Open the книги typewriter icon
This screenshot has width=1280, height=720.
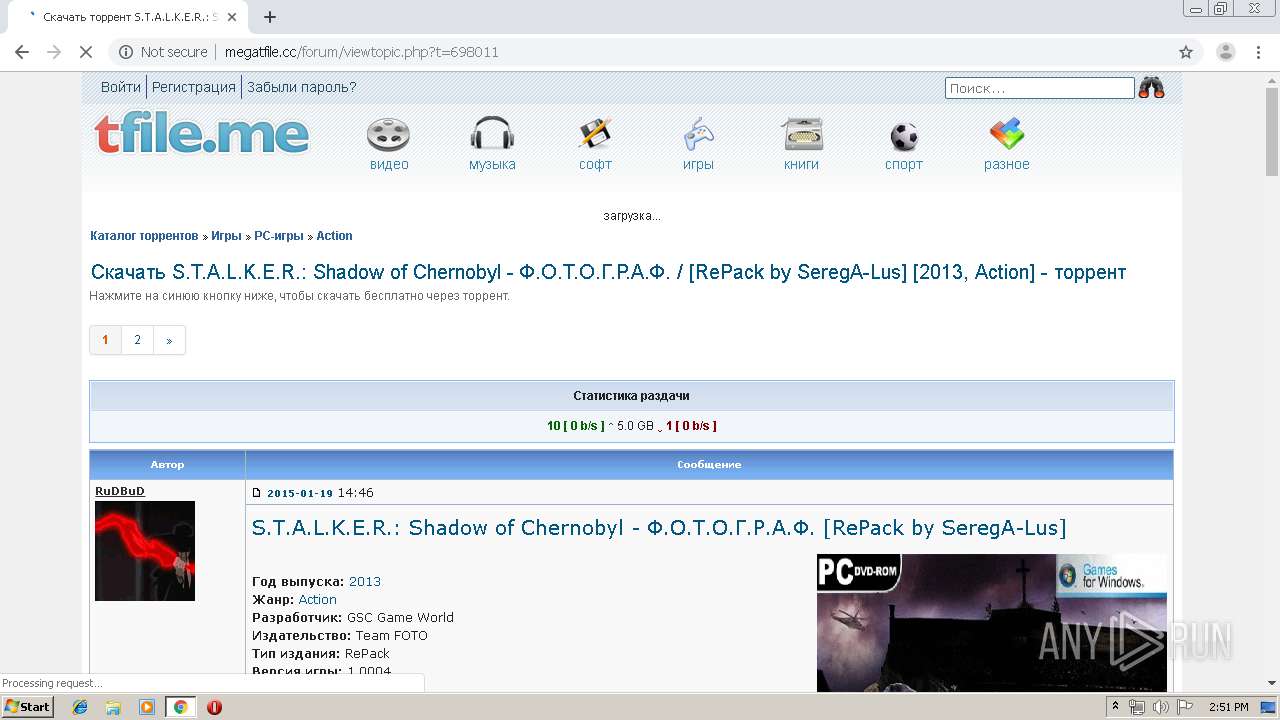[802, 135]
